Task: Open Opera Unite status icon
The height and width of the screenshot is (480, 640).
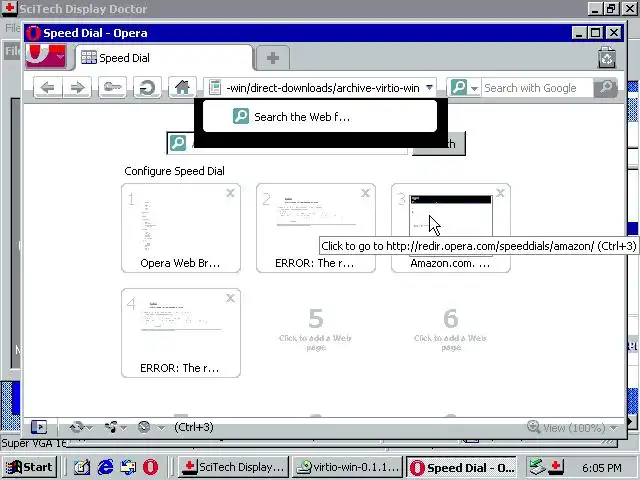Action: (111, 427)
